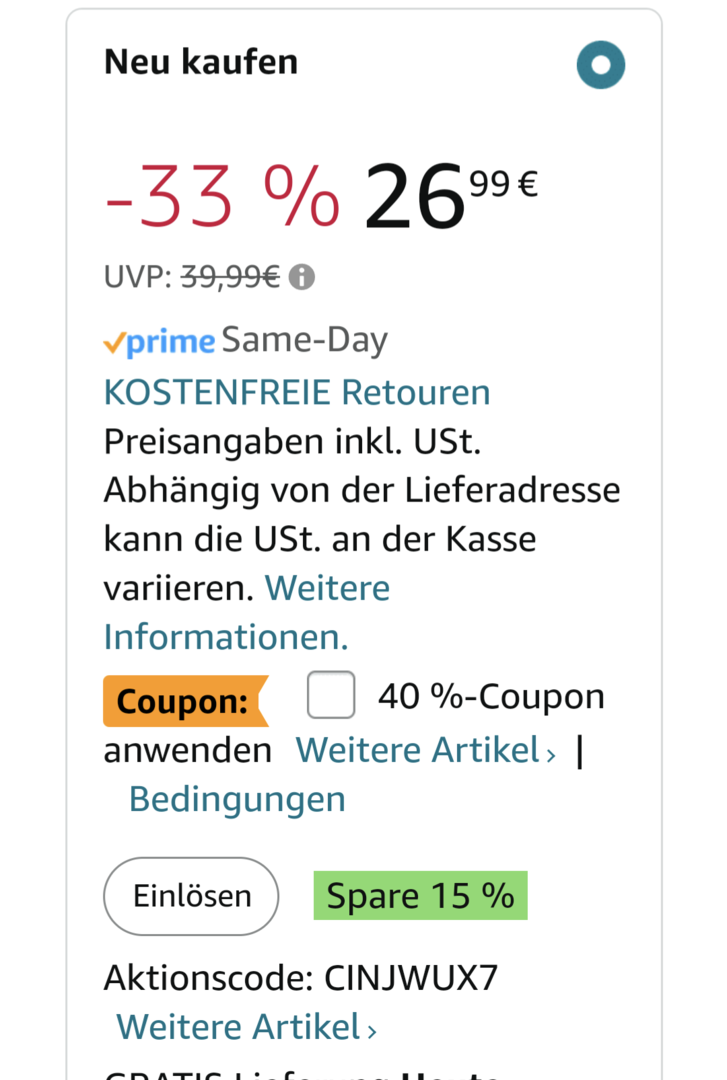Expand the chevron after the coupon's "Weitere Artikel"
This screenshot has width=727, height=1080.
click(551, 753)
